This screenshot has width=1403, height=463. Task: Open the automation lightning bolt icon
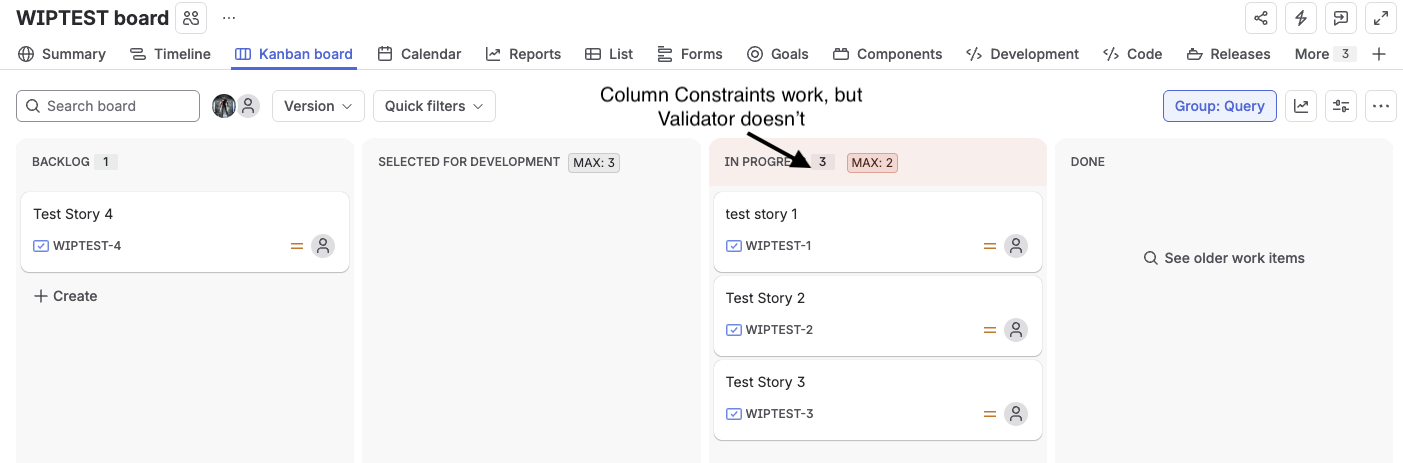(1301, 18)
